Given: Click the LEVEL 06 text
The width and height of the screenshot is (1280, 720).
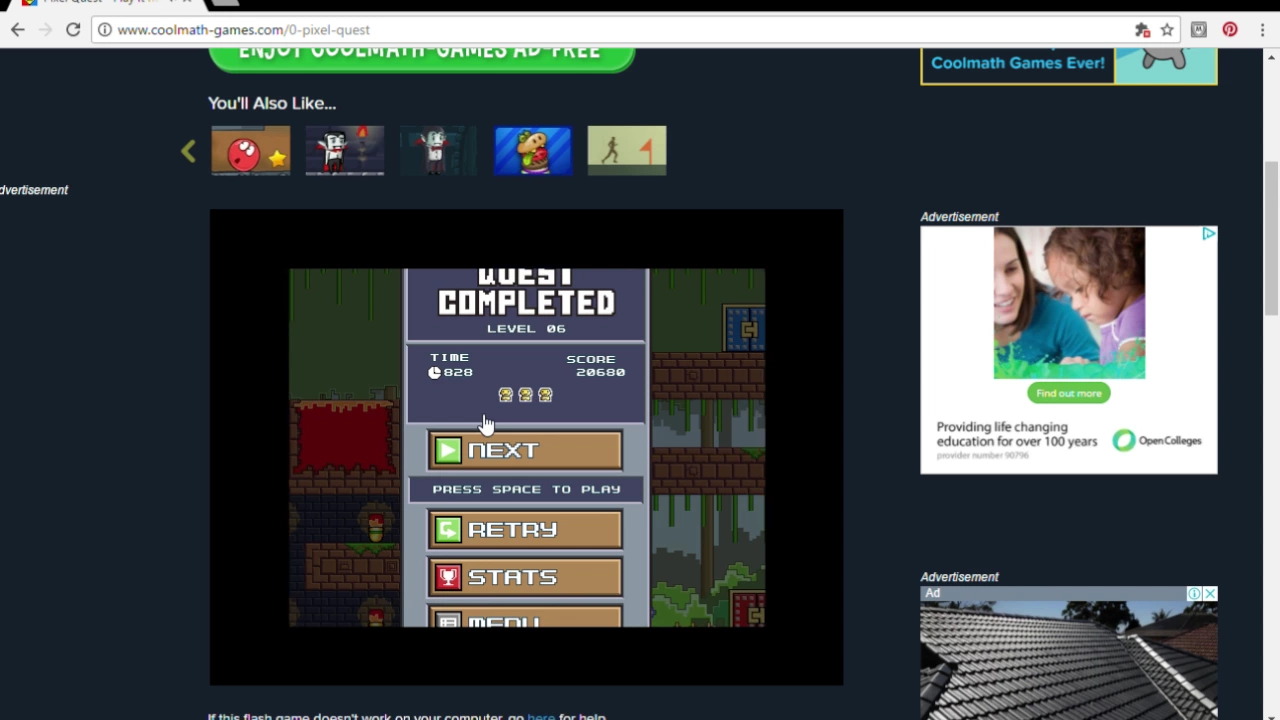Looking at the screenshot, I should 526,328.
